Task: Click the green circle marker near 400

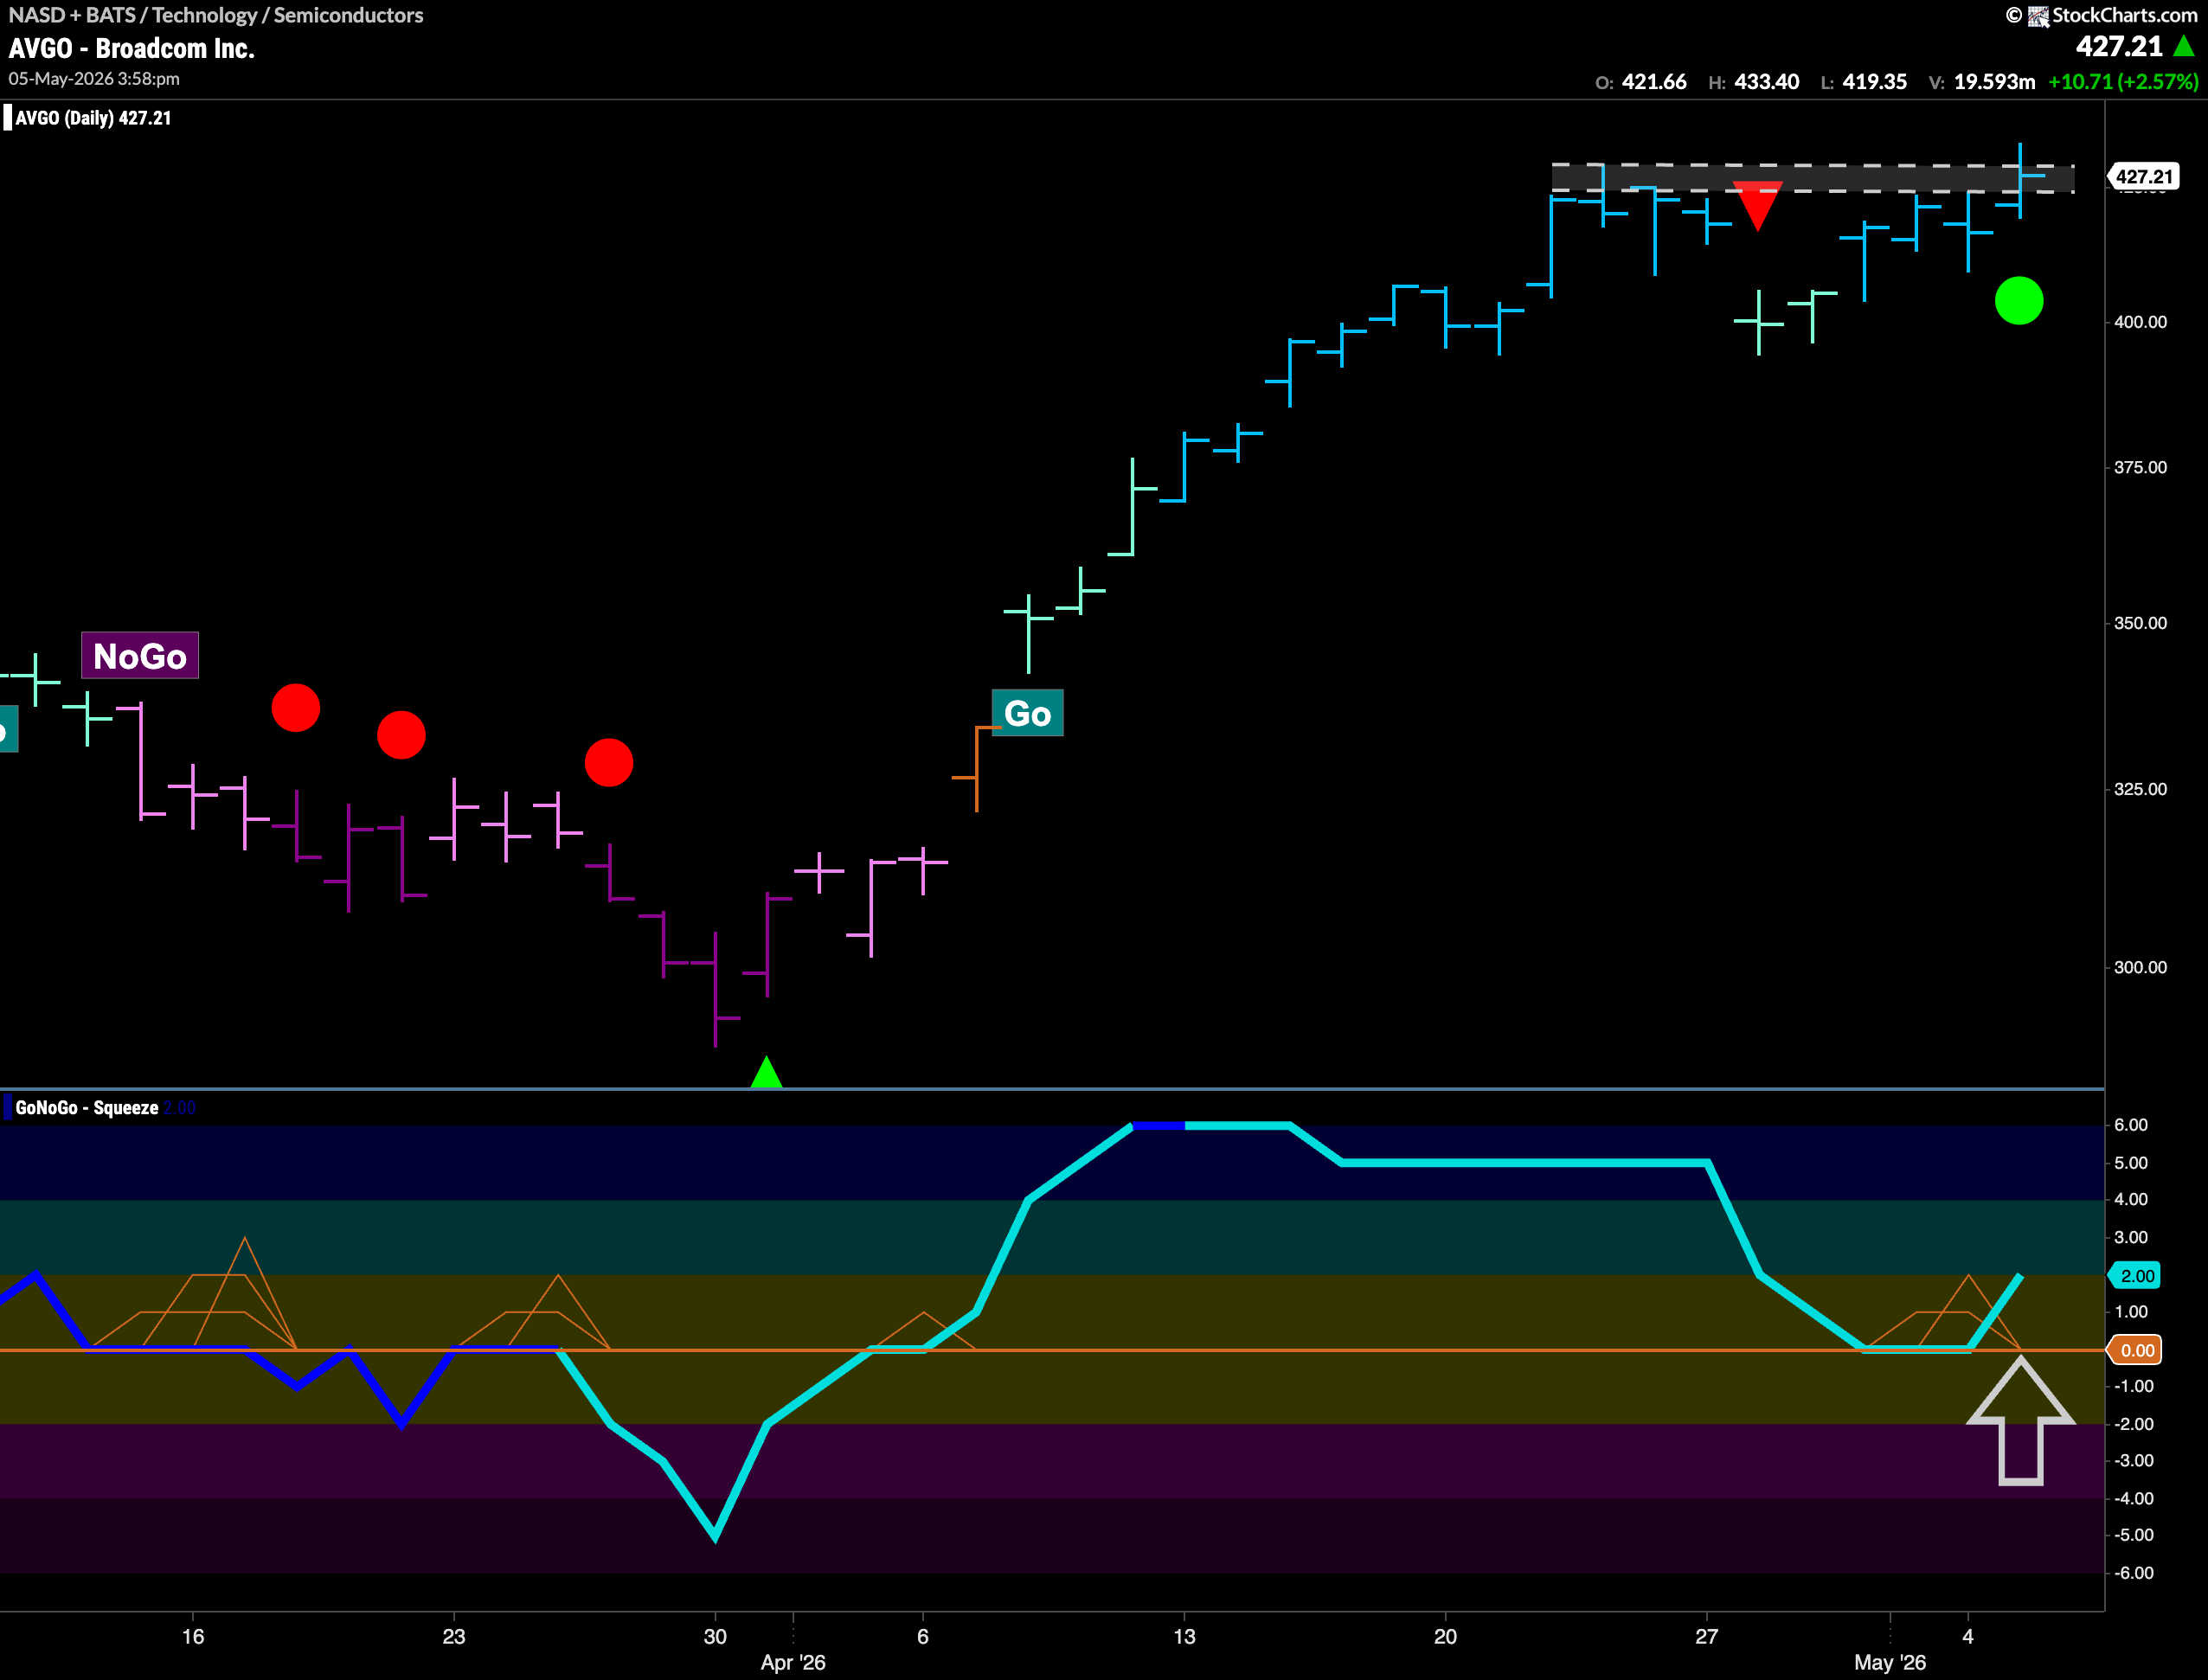Action: 2019,301
